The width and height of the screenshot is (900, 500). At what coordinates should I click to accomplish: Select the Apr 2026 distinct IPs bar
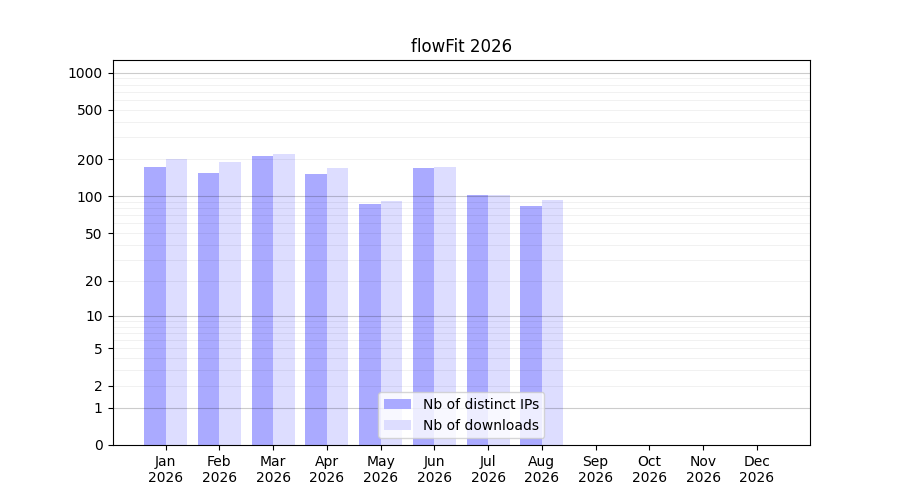pyautogui.click(x=316, y=309)
